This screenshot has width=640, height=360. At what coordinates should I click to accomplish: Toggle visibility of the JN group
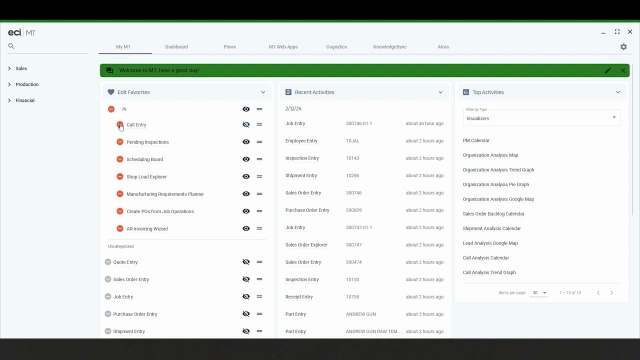tap(246, 109)
